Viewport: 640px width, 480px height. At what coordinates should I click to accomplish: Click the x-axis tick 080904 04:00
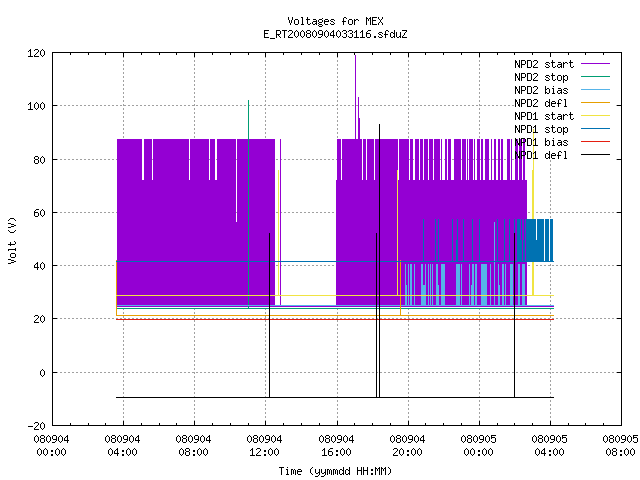coord(122,446)
